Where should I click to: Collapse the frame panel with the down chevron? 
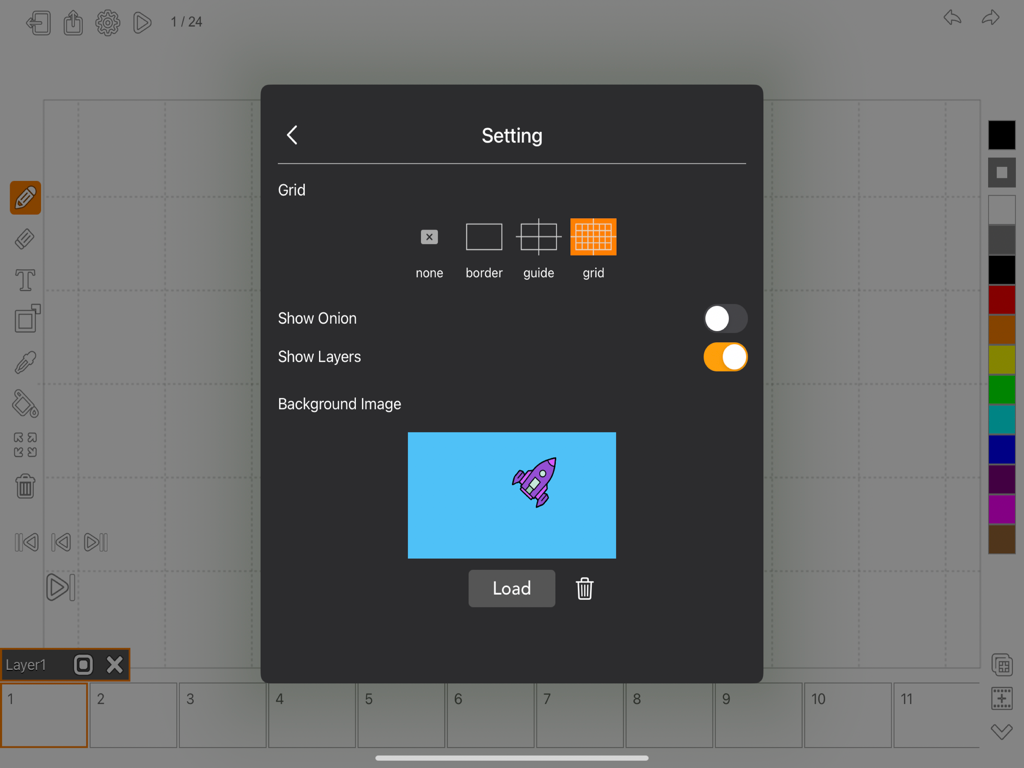1002,733
